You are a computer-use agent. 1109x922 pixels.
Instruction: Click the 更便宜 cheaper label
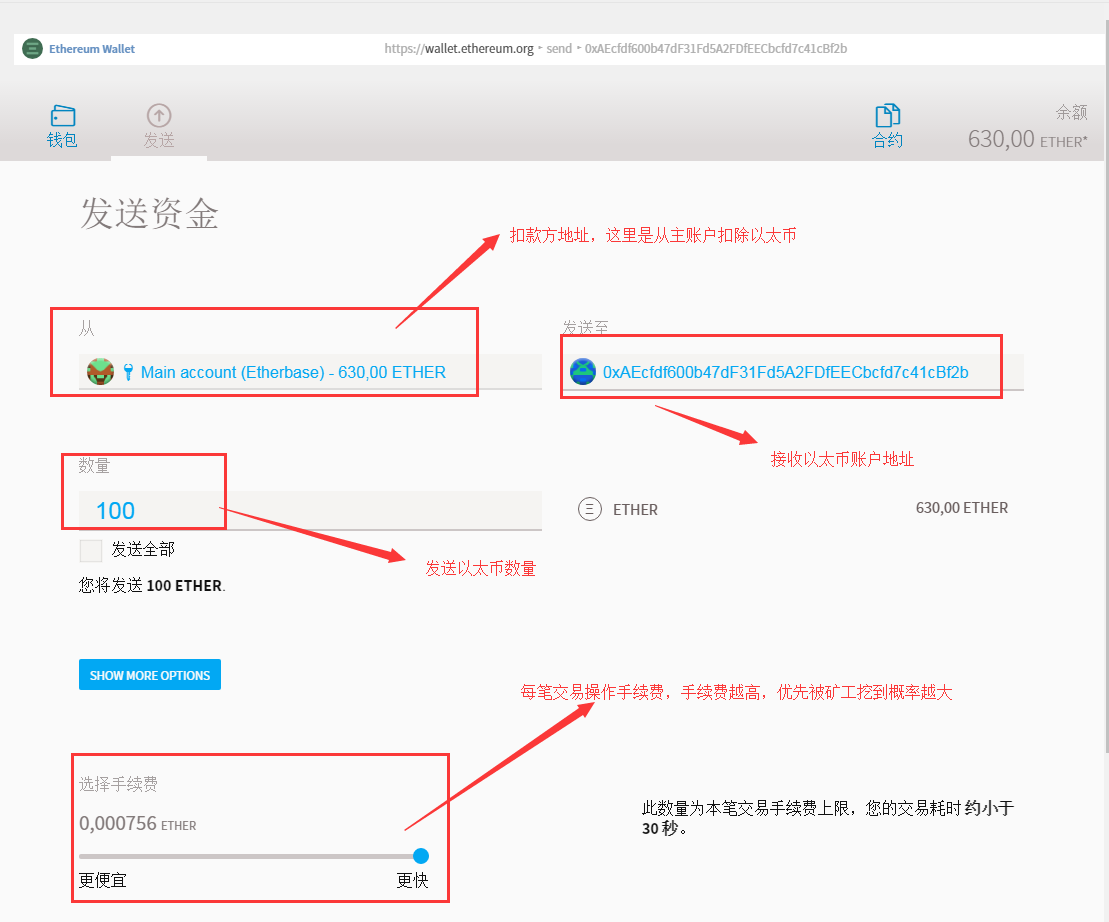(103, 880)
